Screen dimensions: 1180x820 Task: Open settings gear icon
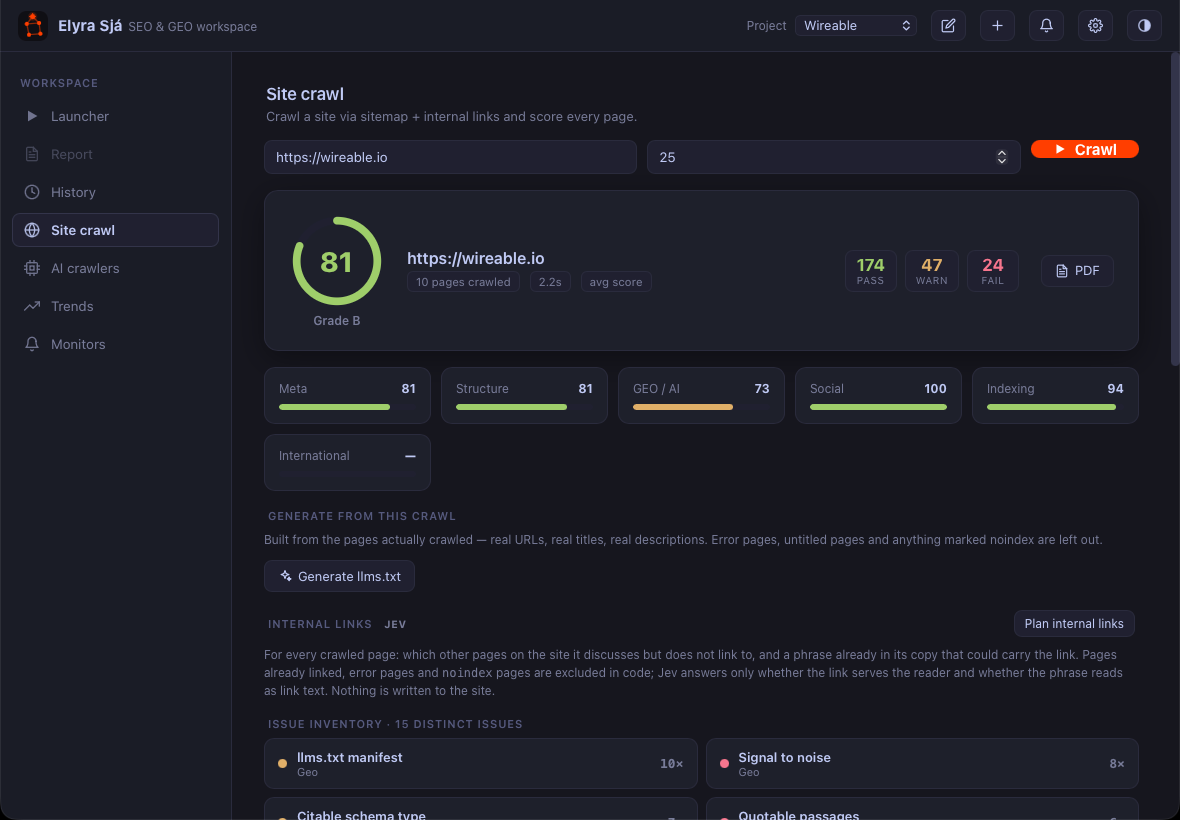tap(1095, 26)
